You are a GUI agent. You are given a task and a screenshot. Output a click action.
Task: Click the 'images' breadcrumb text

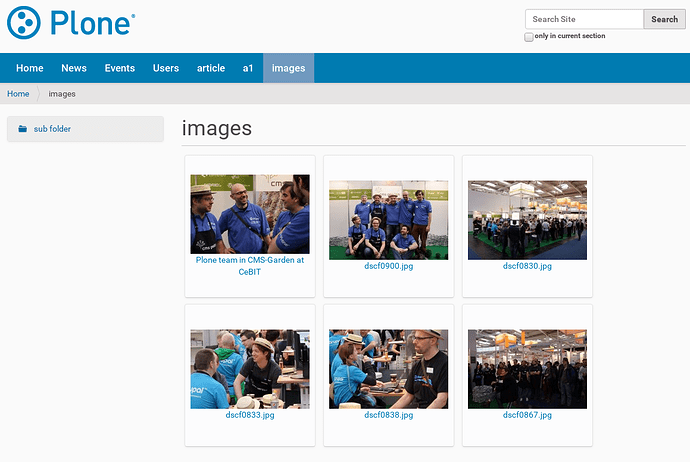[62, 94]
